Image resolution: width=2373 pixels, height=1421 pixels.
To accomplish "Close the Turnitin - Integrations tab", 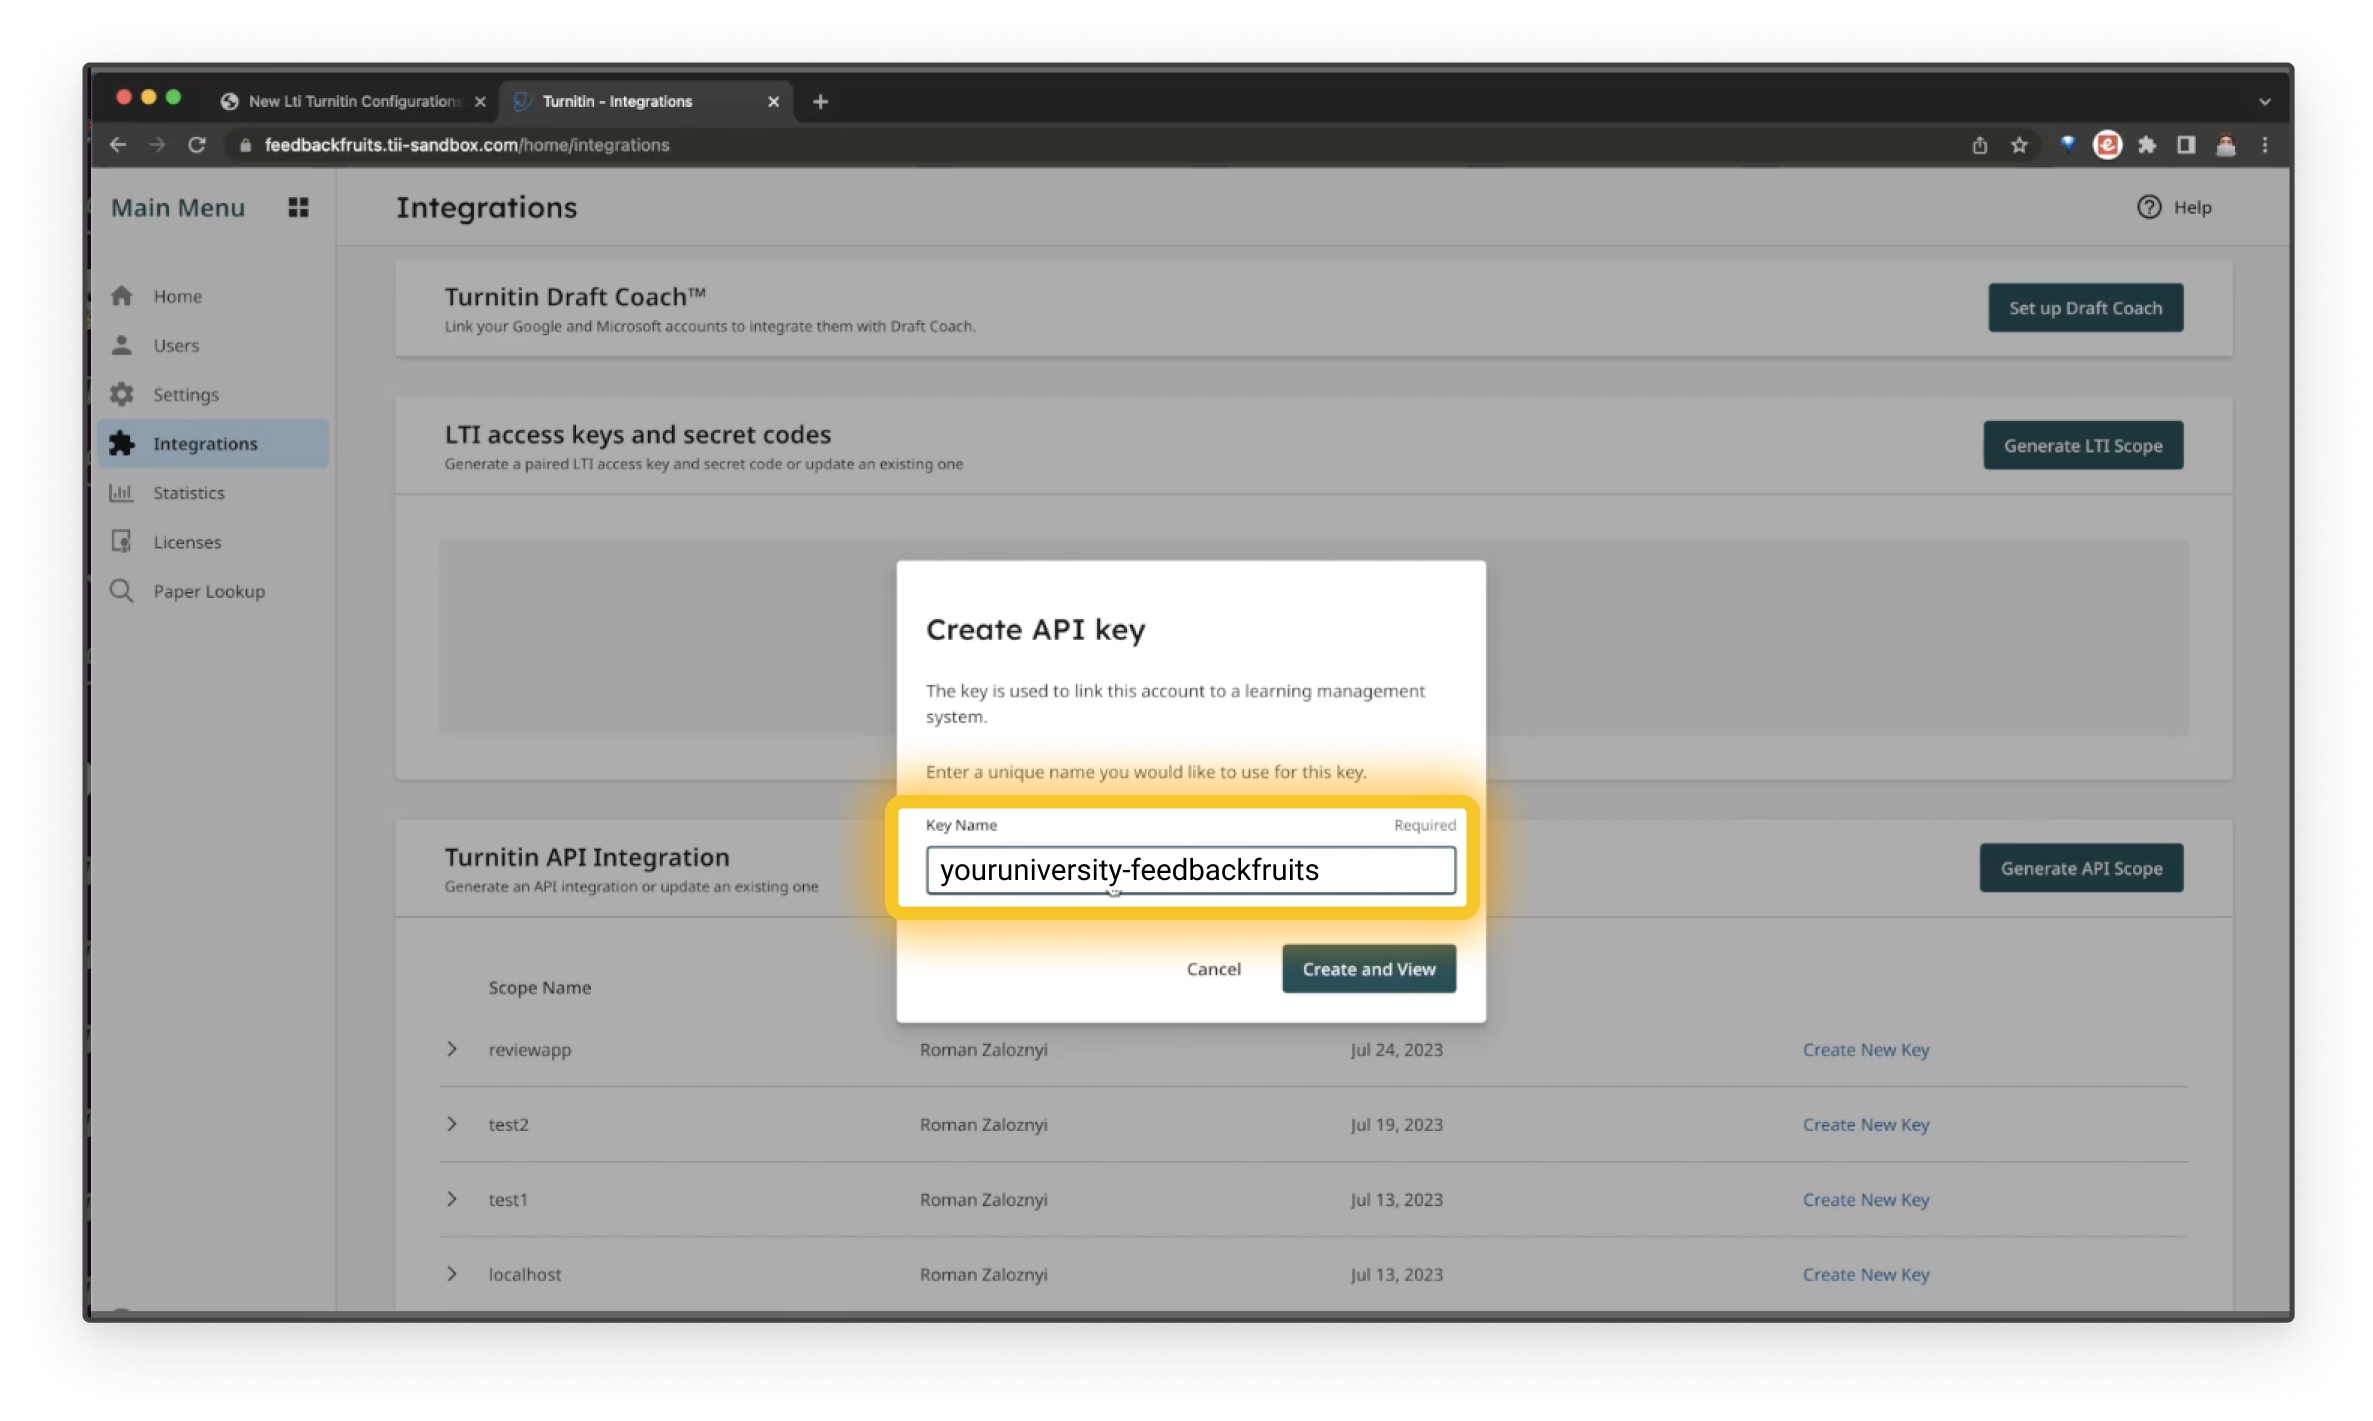I will (773, 101).
